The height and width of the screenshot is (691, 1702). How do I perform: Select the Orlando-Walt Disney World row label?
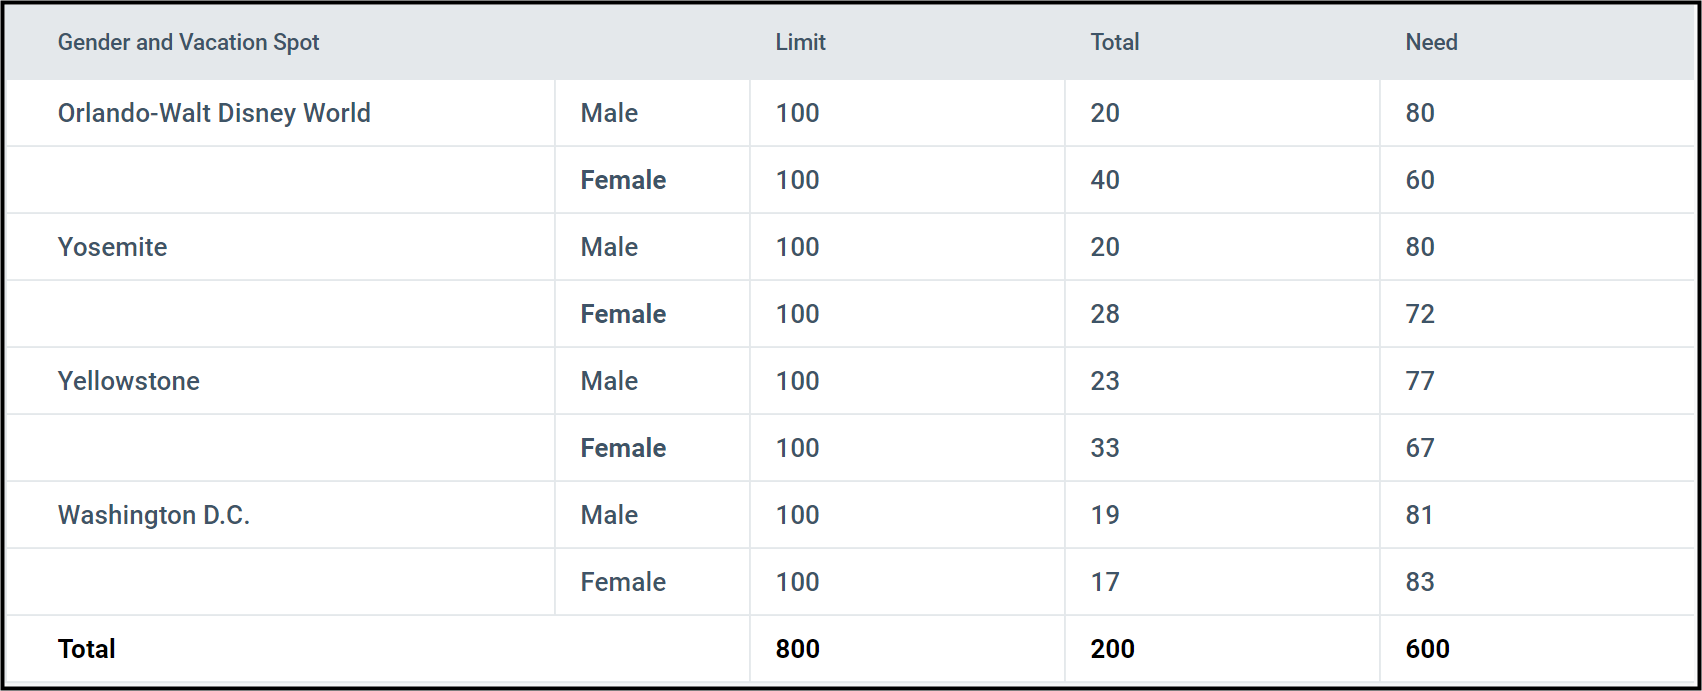(x=214, y=113)
